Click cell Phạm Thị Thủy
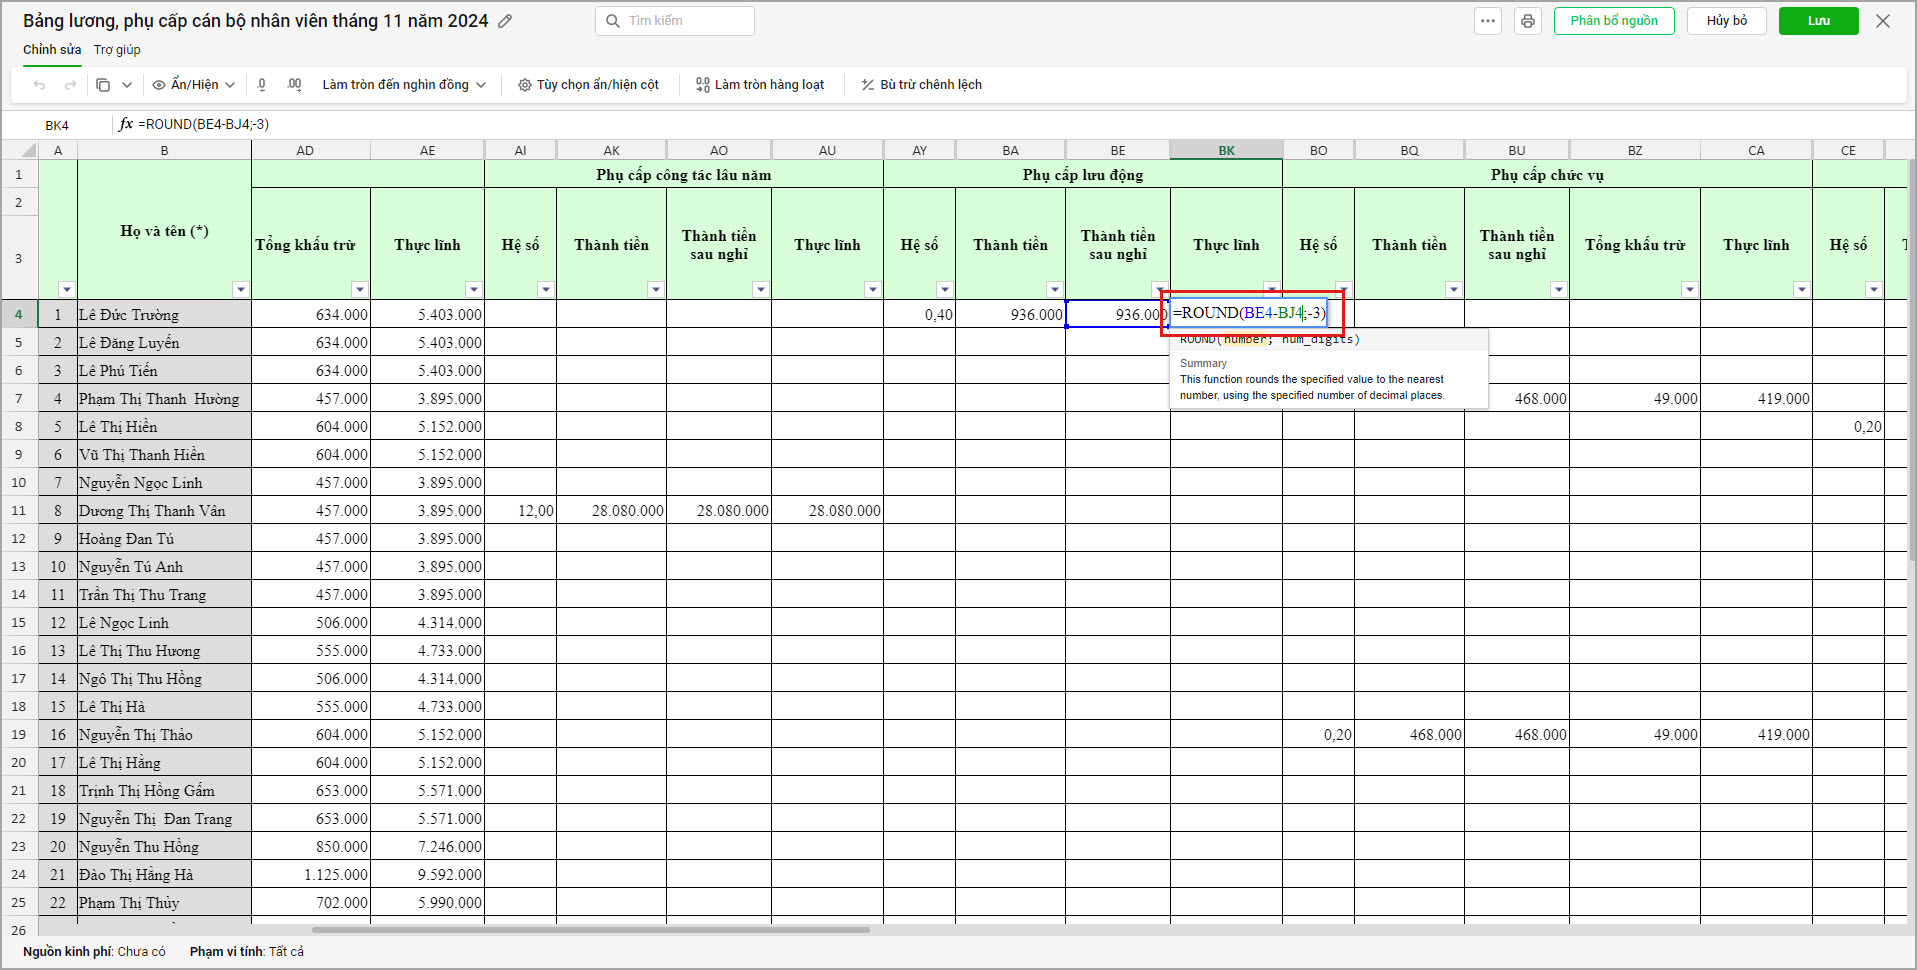 (164, 902)
